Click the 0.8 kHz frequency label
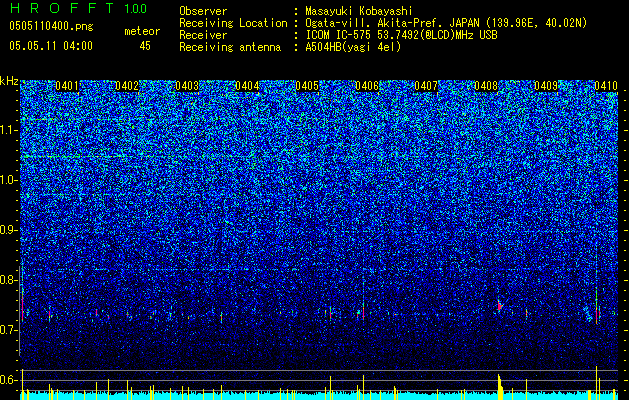 pos(9,280)
